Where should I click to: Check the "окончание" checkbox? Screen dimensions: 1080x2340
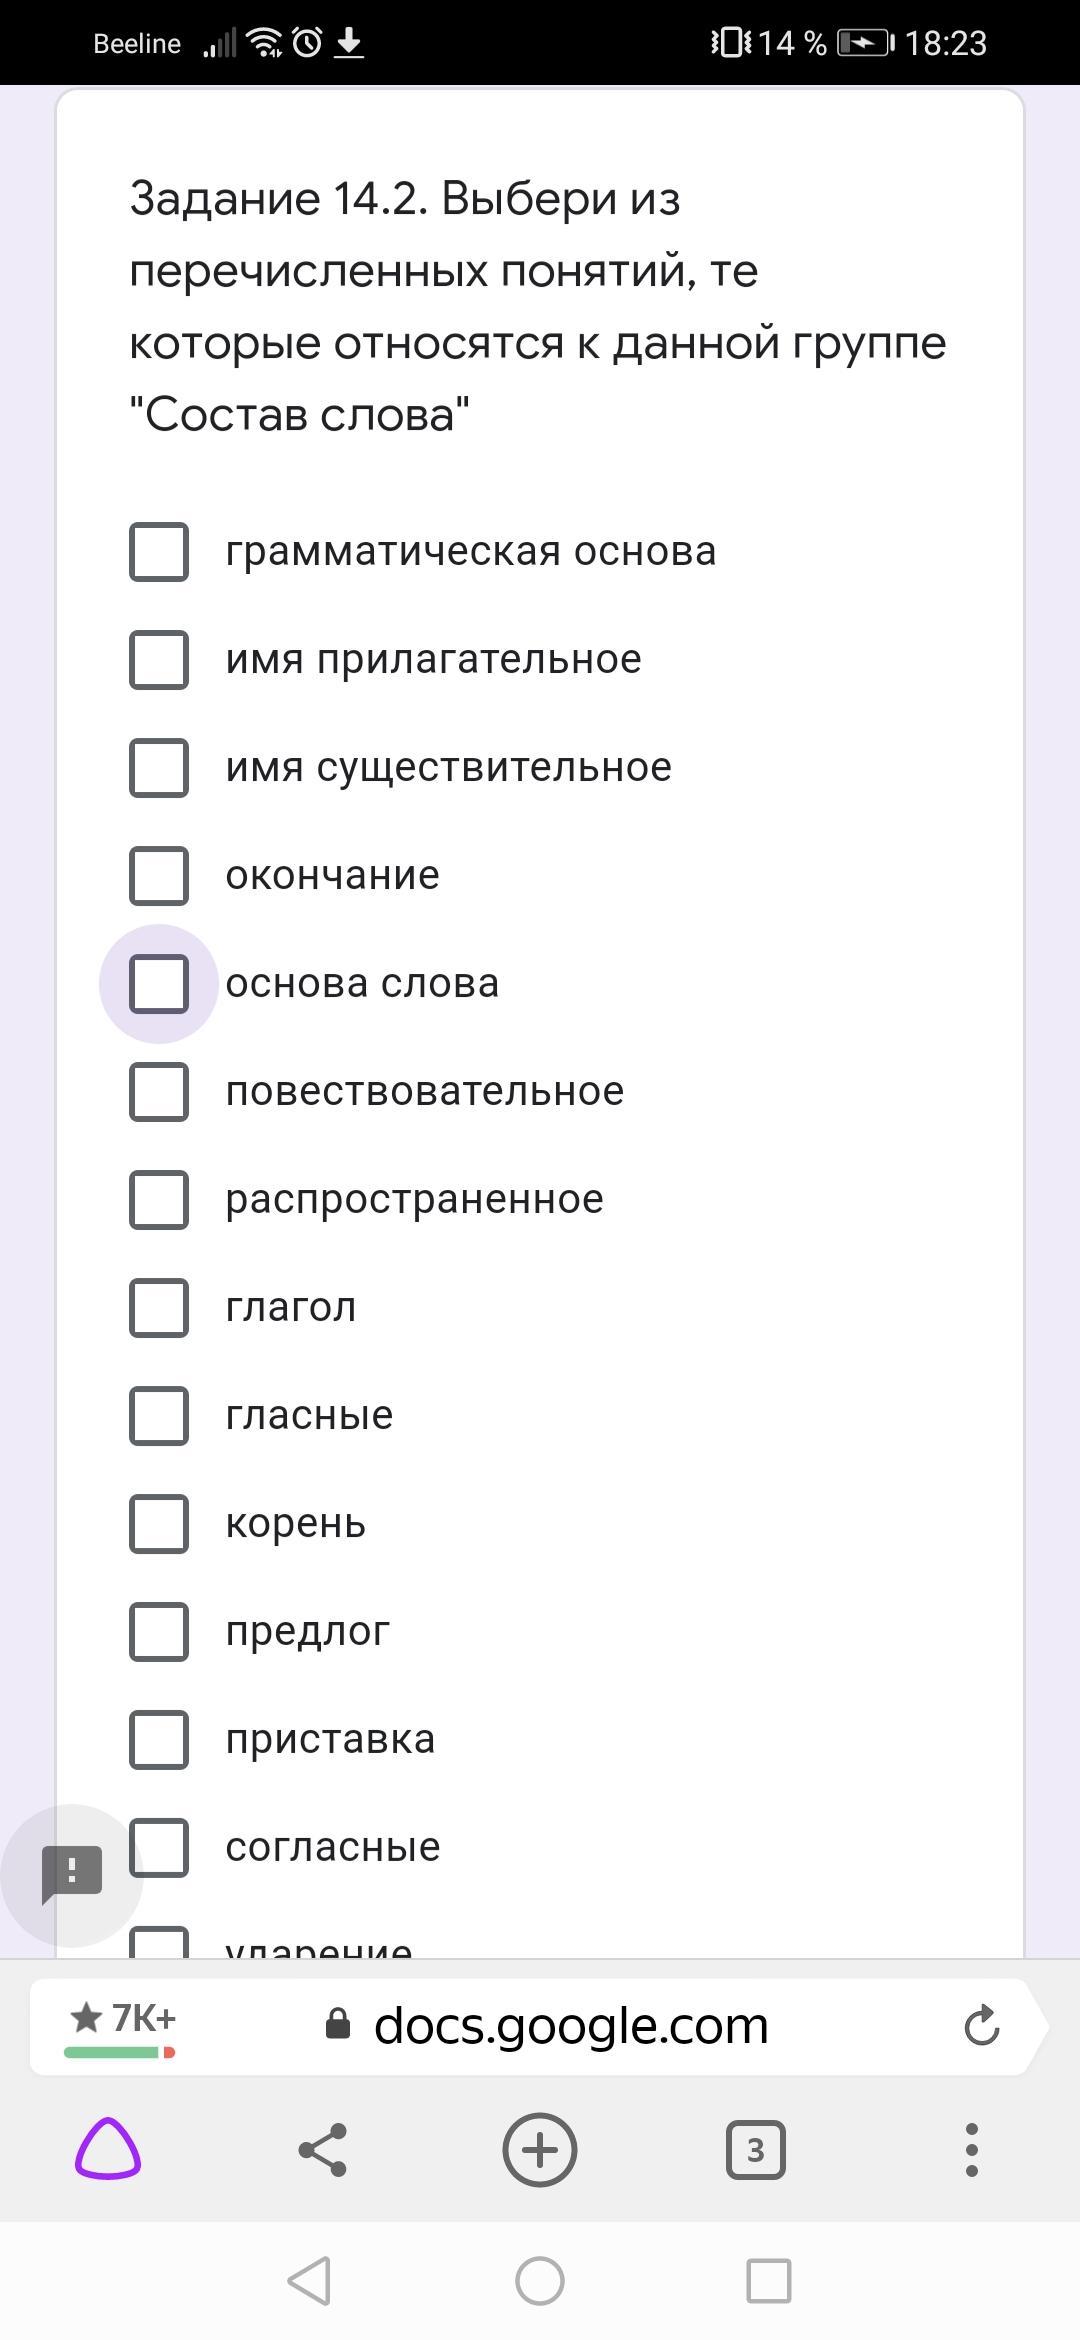coord(159,876)
